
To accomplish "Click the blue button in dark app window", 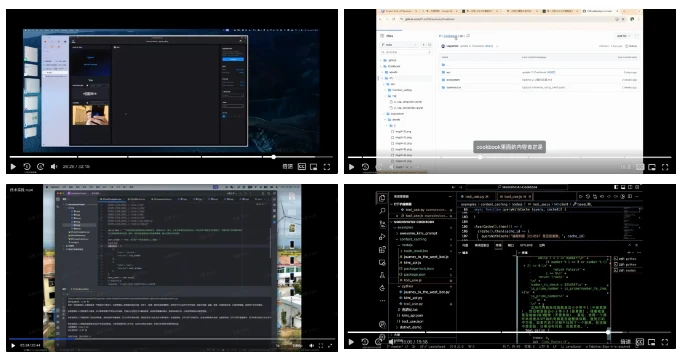I will (x=233, y=59).
